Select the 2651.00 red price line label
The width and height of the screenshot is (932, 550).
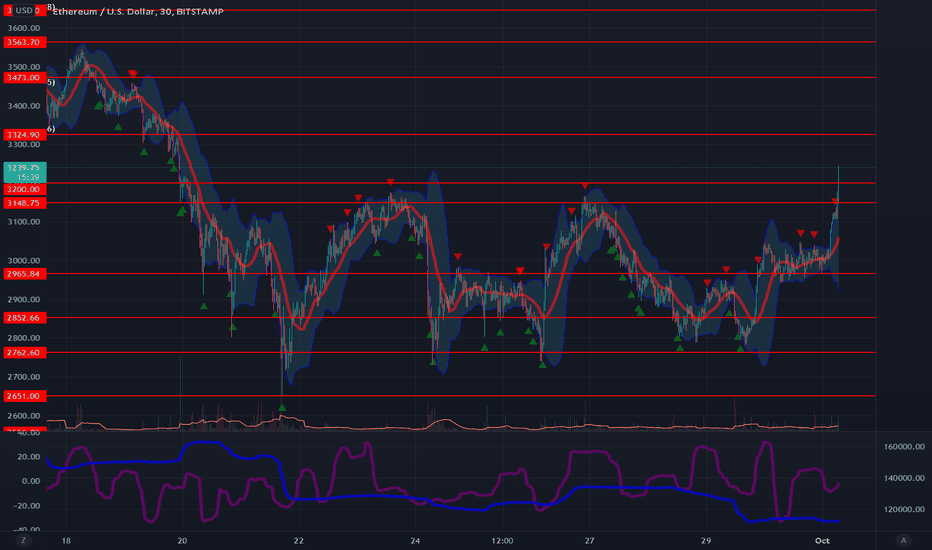(24, 396)
